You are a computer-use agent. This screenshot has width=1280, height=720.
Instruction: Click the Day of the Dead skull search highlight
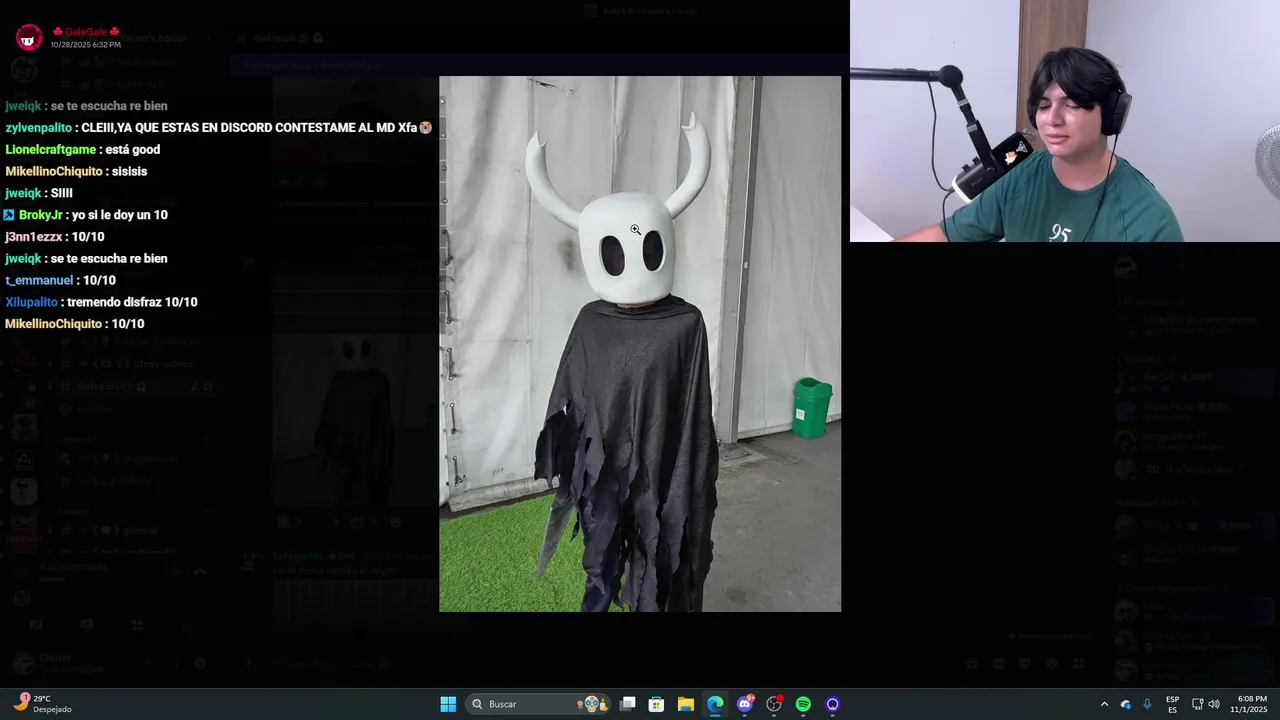[x=592, y=704]
